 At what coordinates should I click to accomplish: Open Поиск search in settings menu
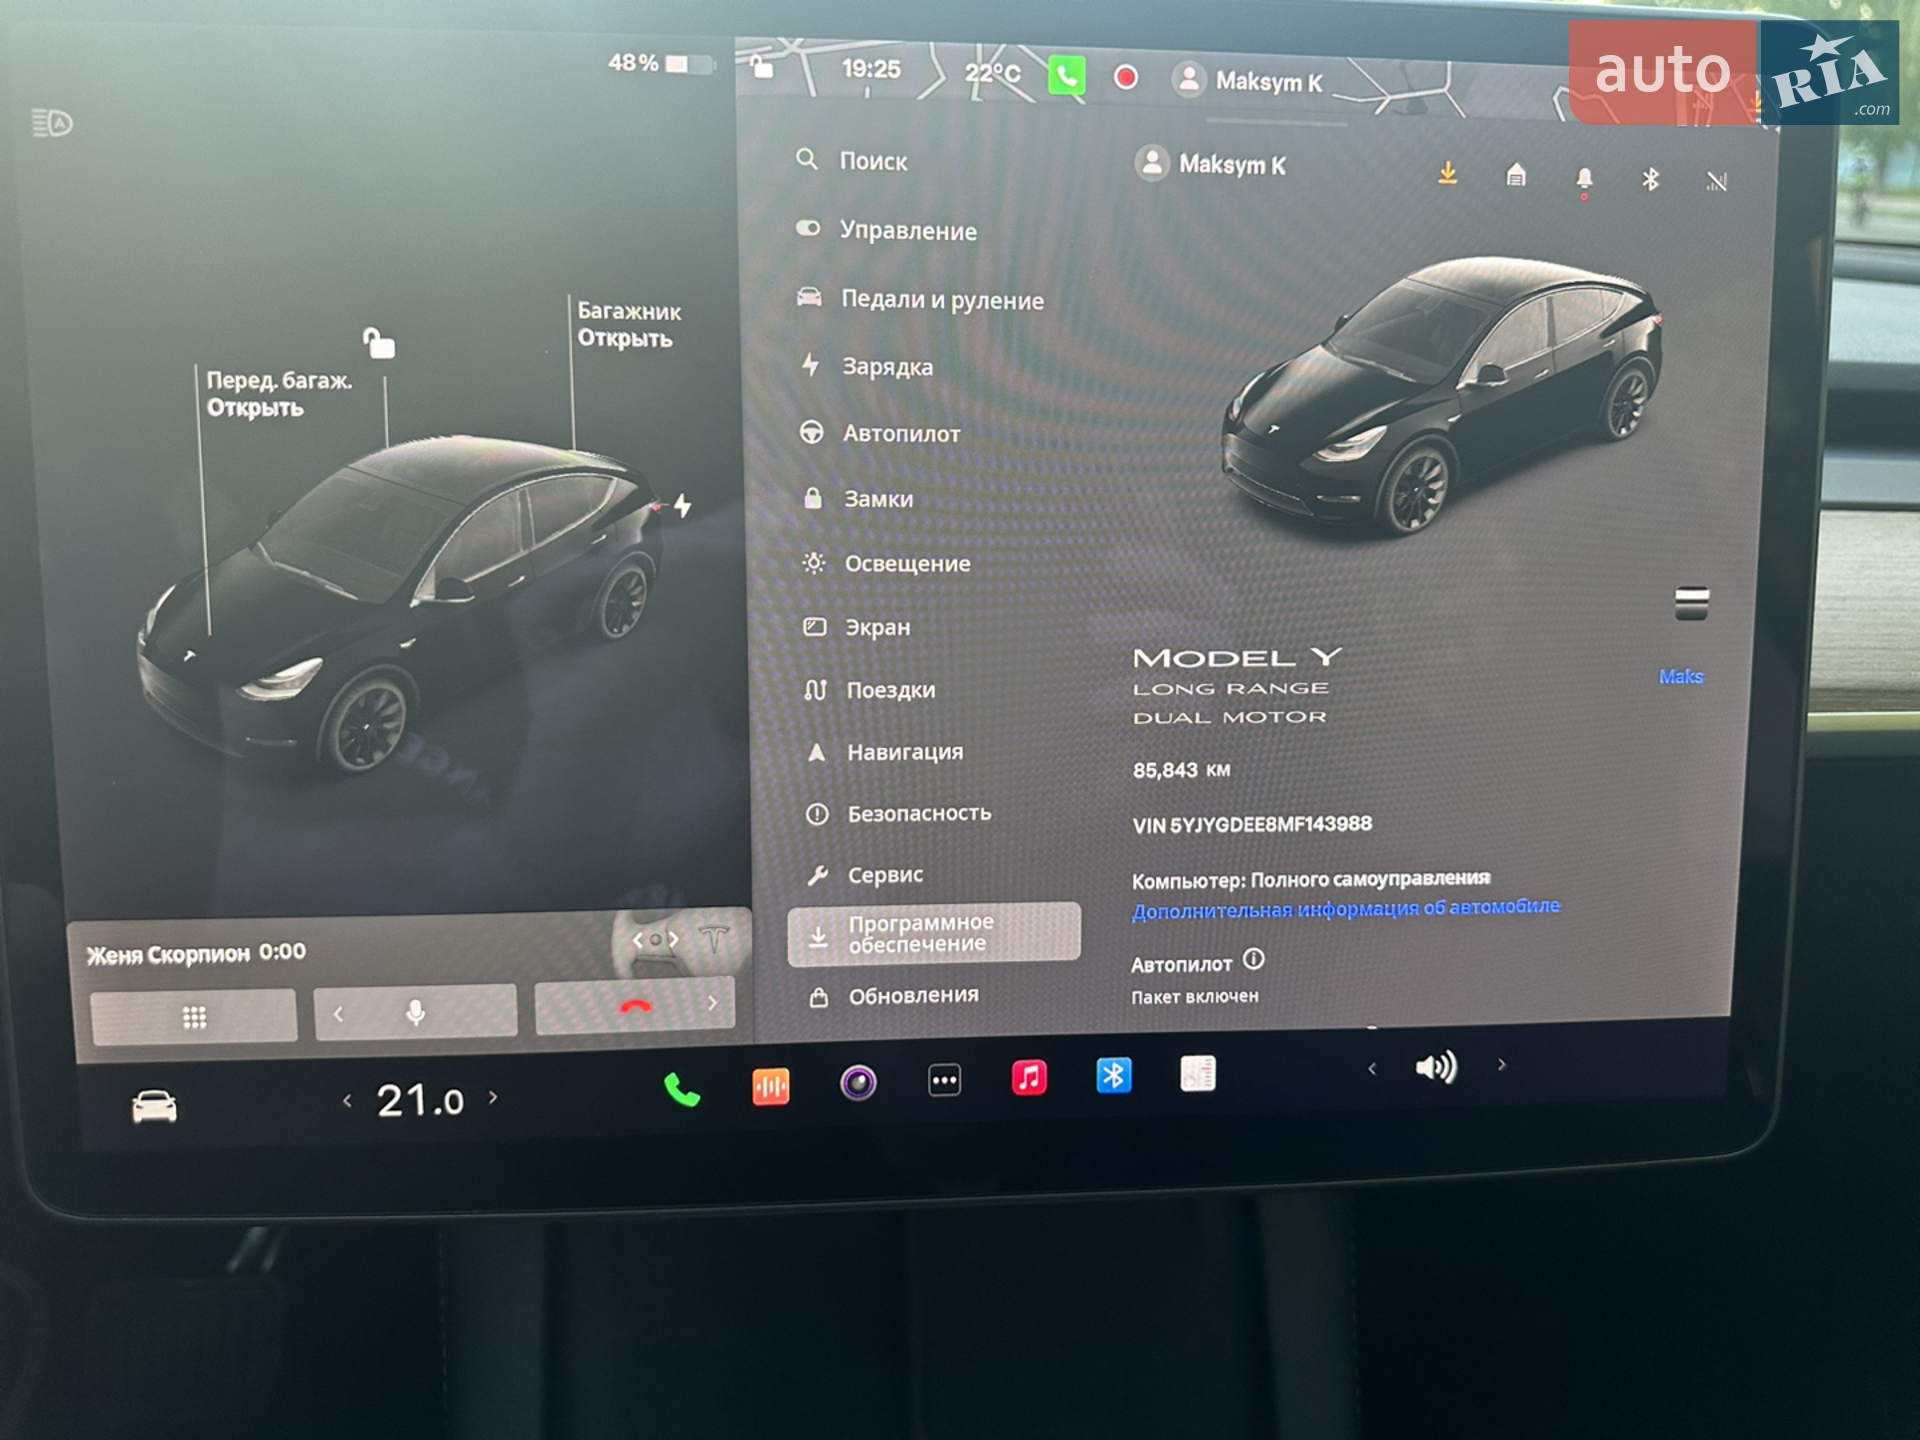tap(853, 160)
